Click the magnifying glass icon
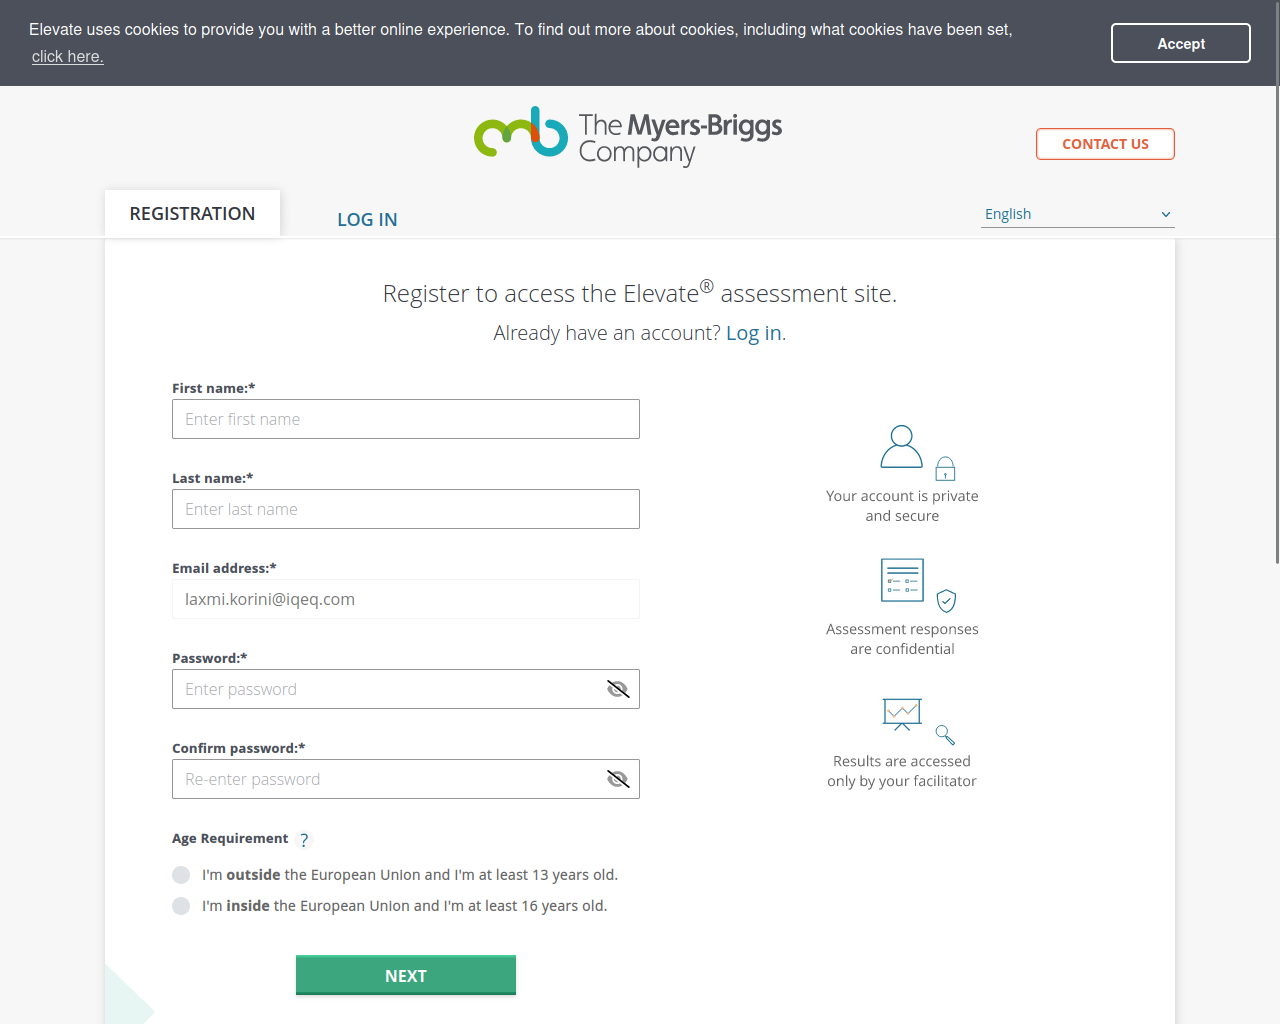1280x1024 pixels. tap(945, 735)
